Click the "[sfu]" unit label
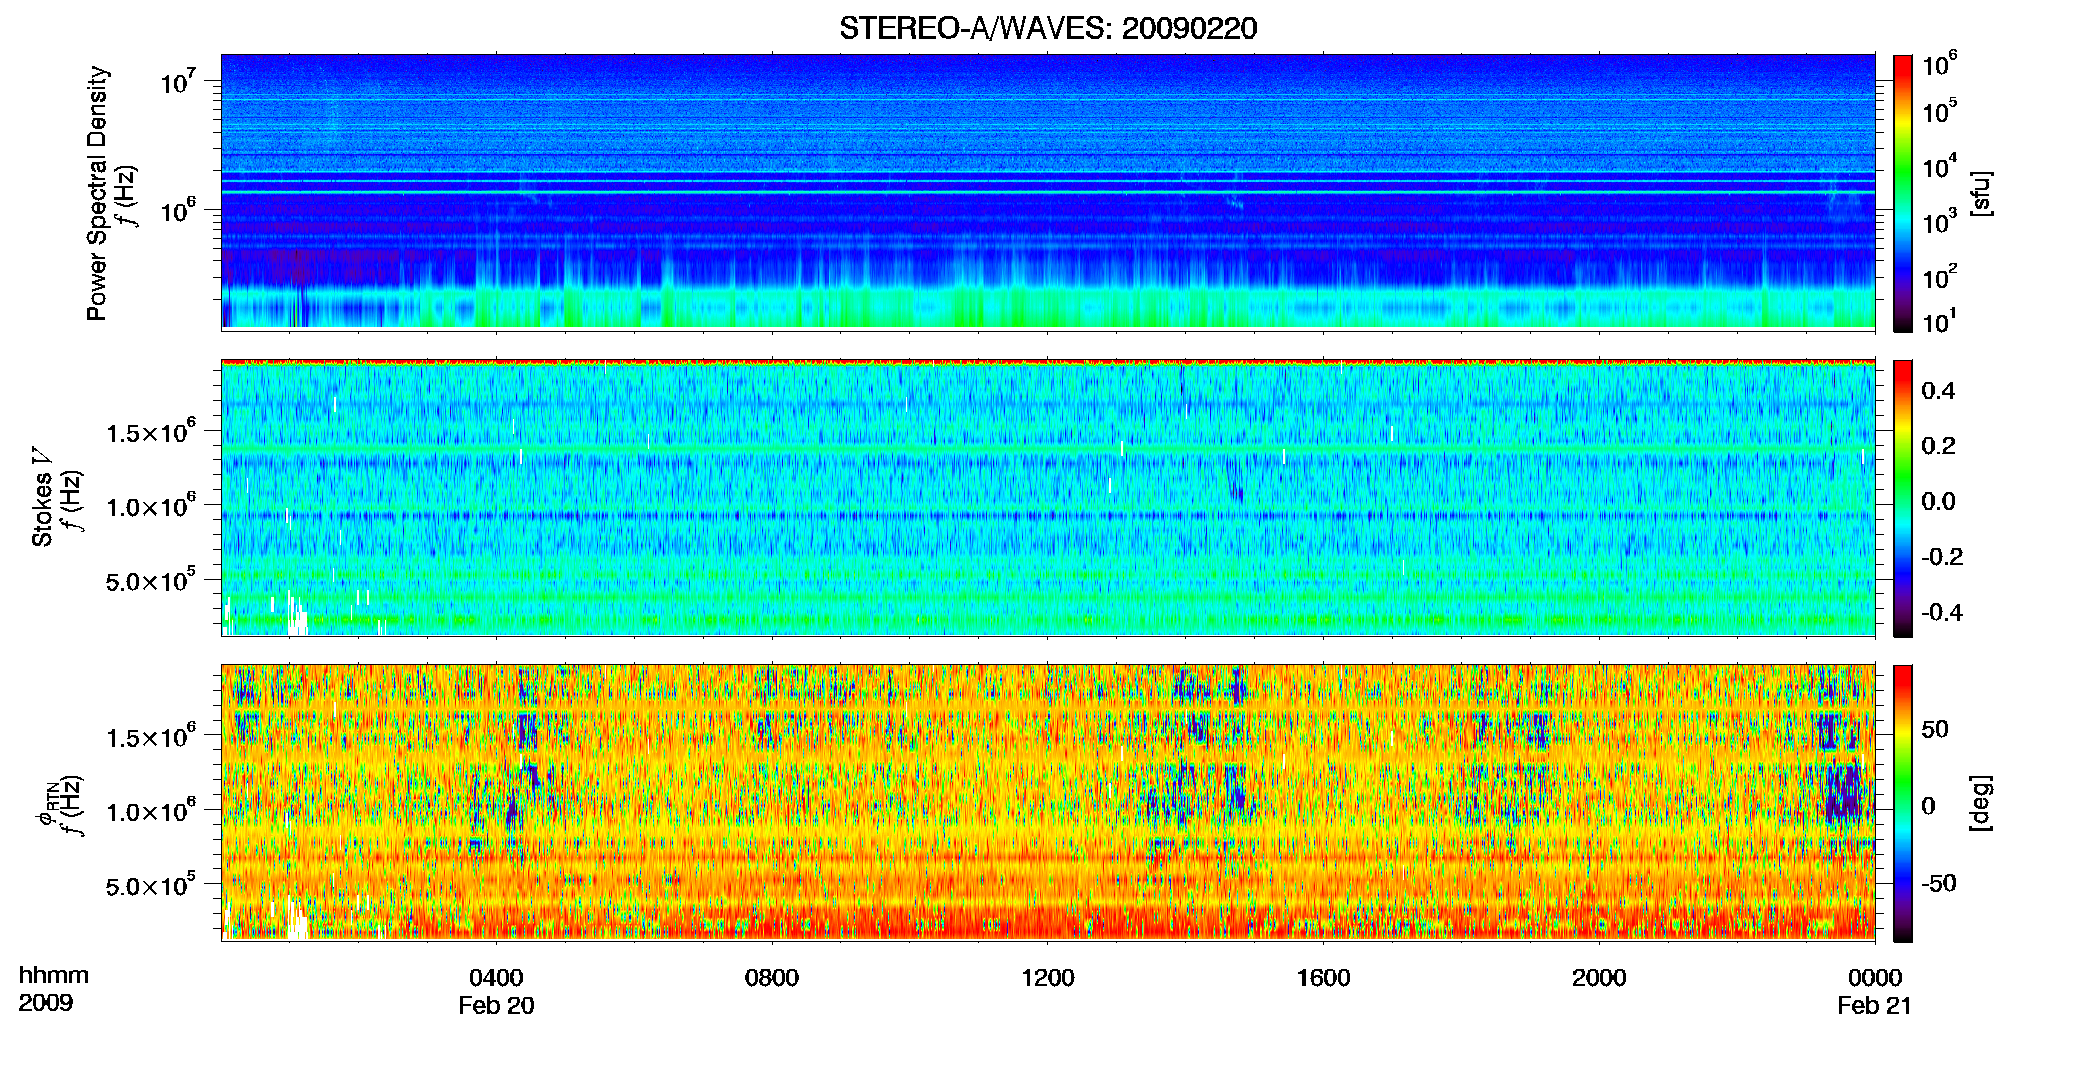 coord(1981,193)
